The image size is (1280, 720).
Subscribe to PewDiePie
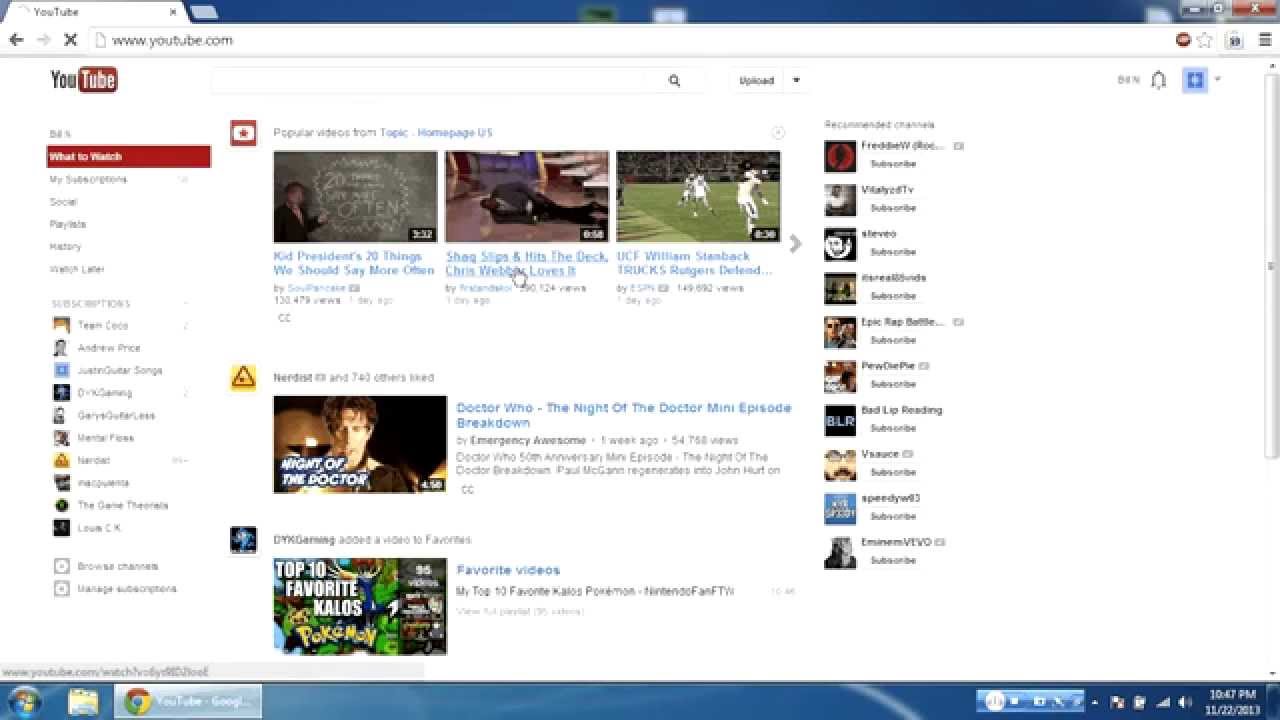point(893,384)
